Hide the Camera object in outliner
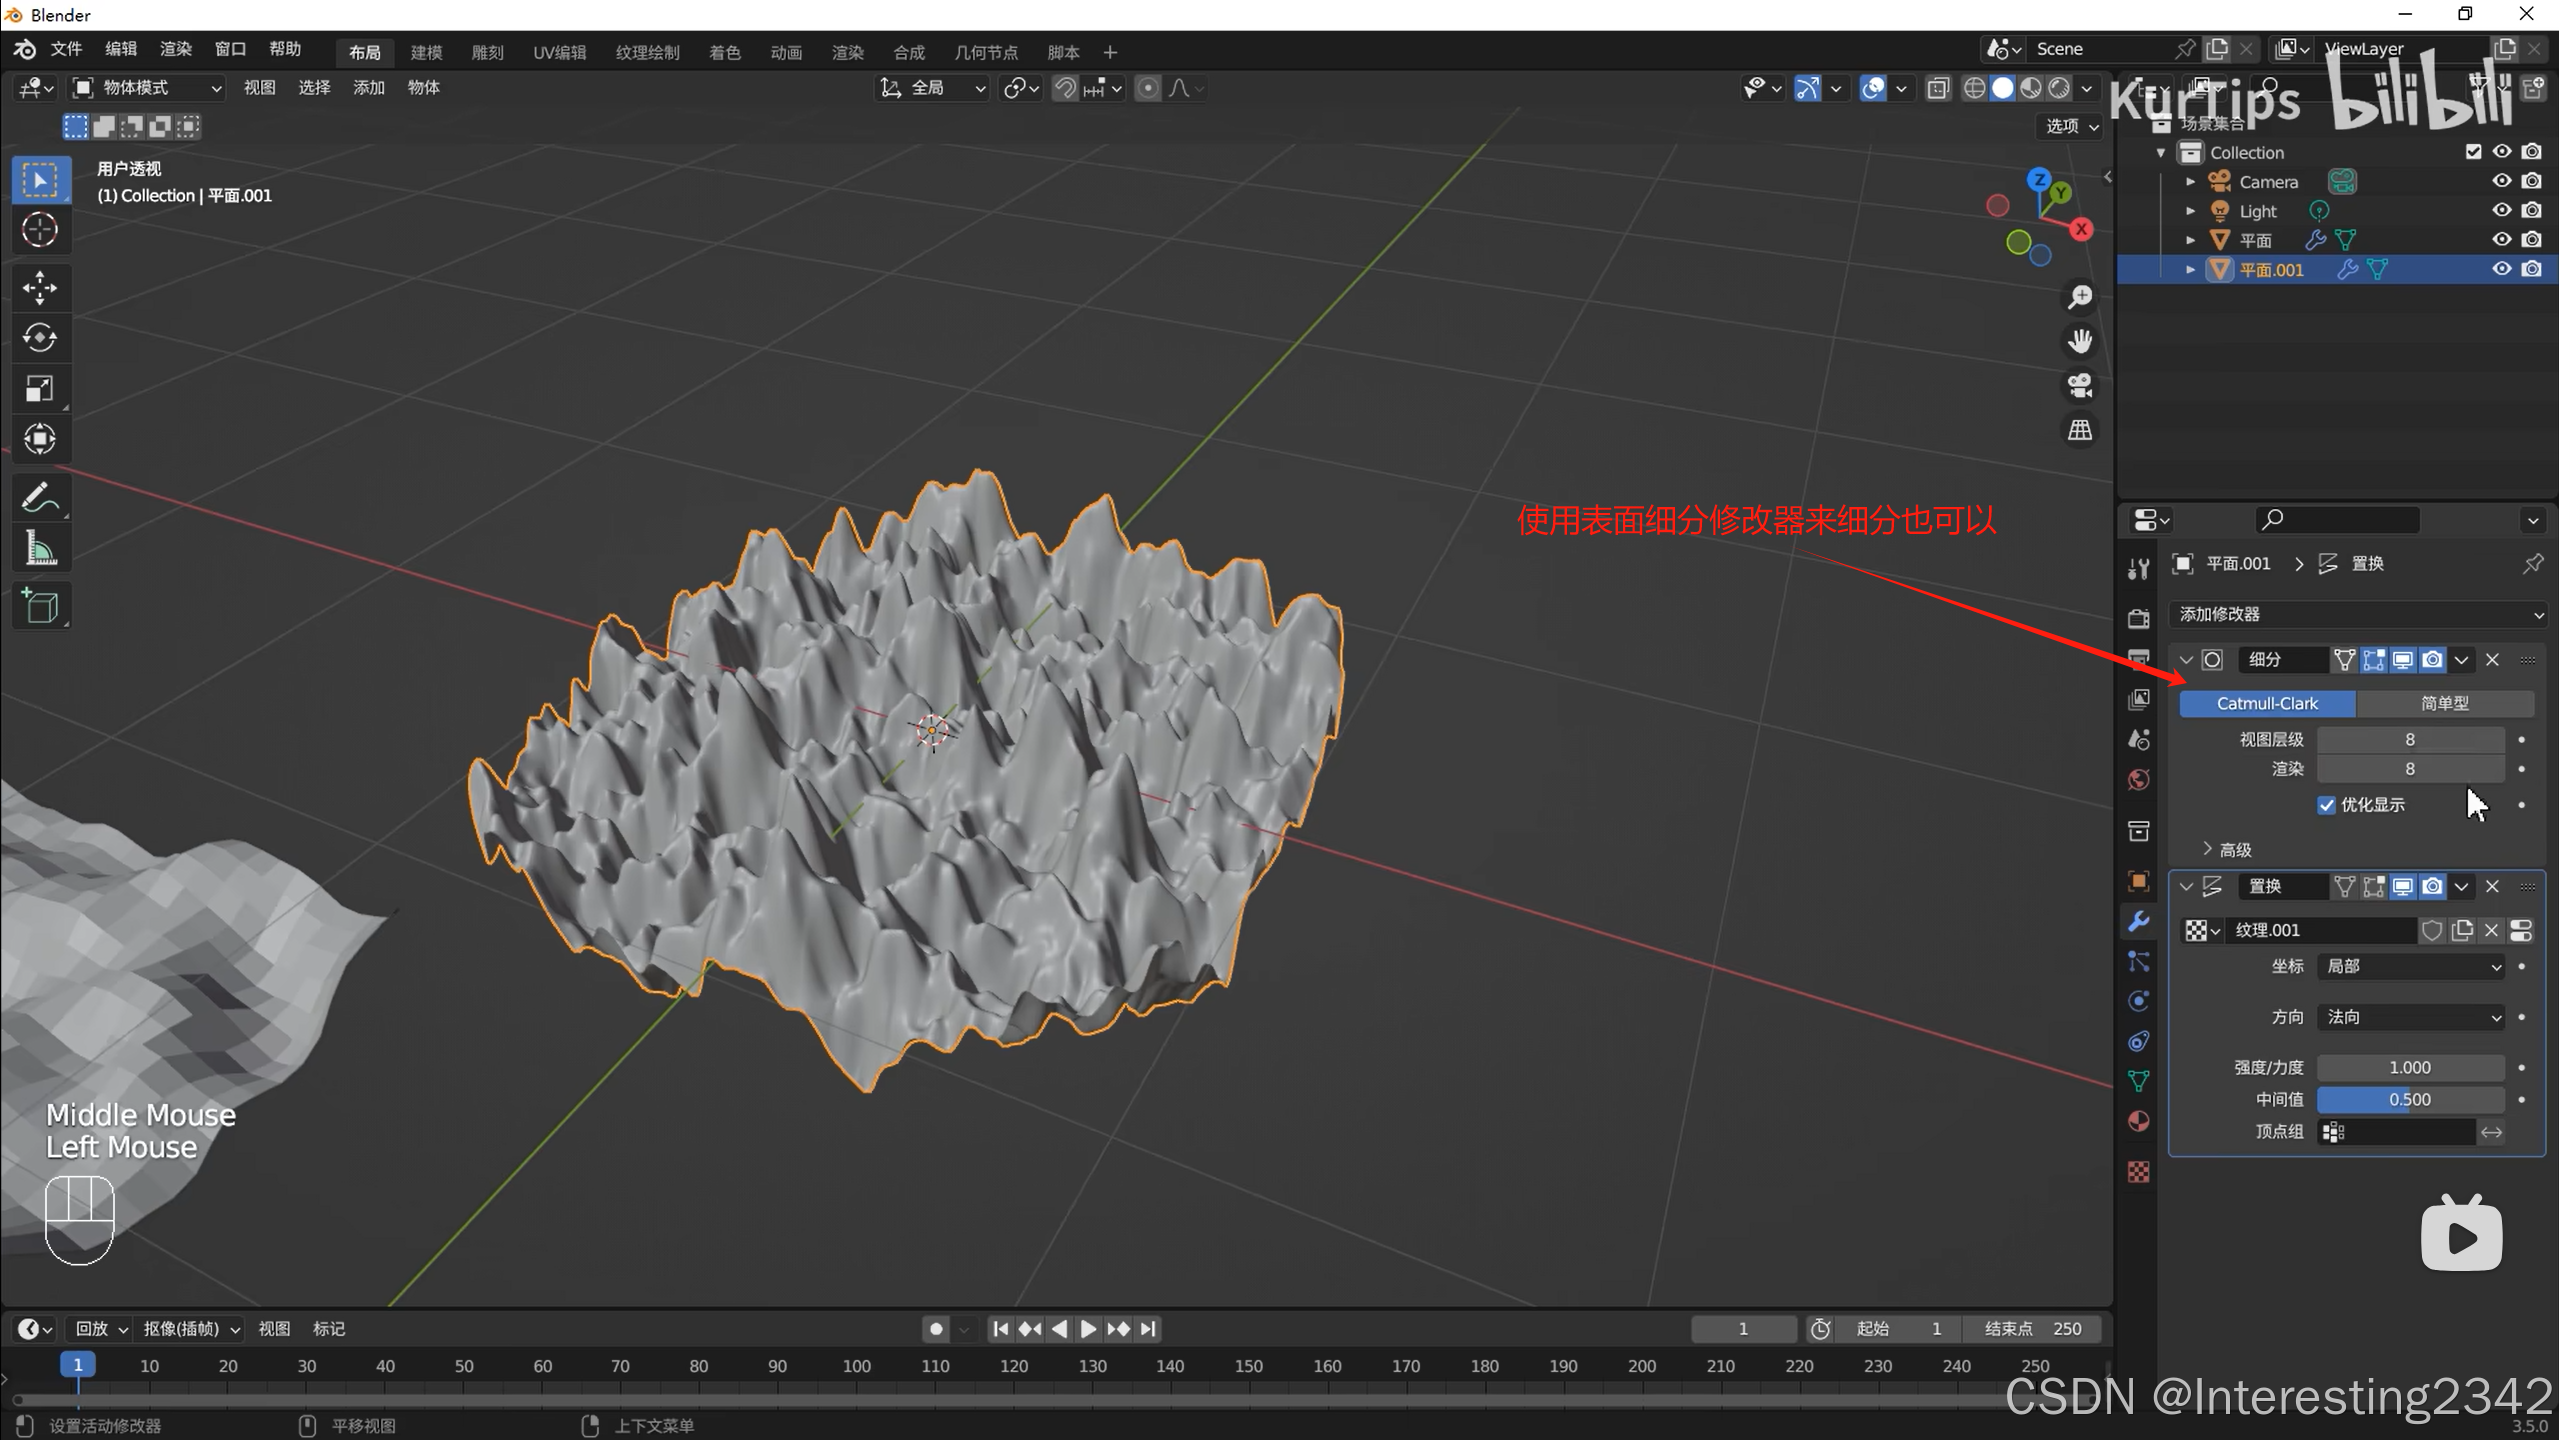The width and height of the screenshot is (2559, 1440). pos(2501,181)
